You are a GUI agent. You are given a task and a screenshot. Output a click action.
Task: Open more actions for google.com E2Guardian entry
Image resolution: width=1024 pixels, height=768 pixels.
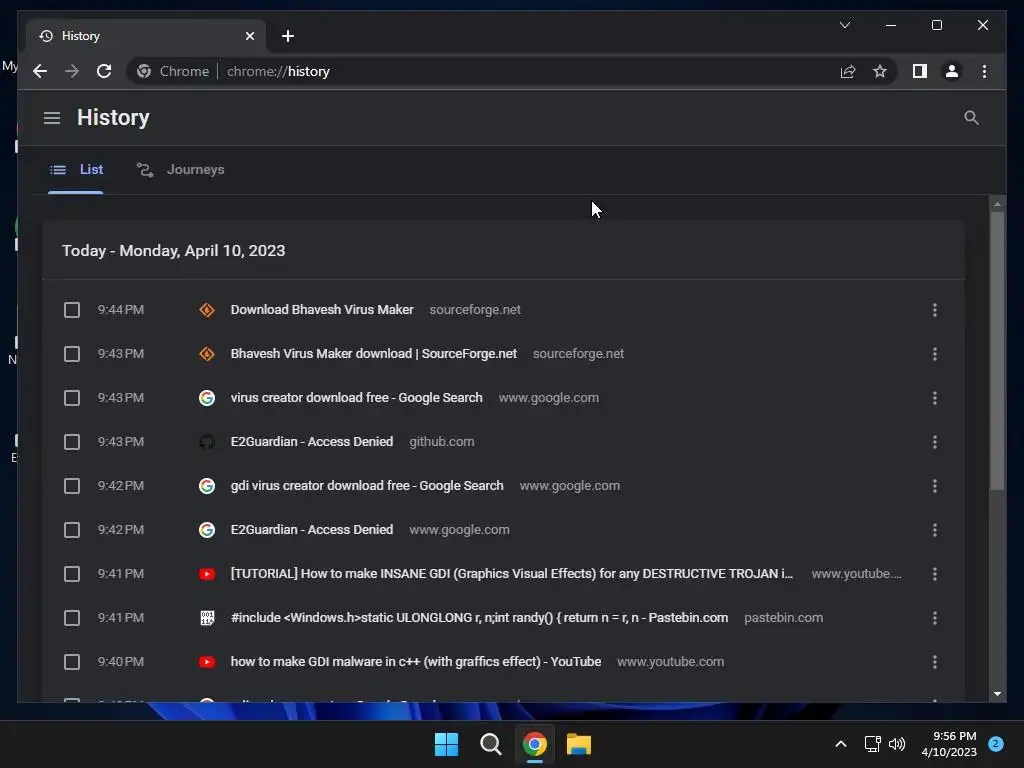pyautogui.click(x=935, y=530)
